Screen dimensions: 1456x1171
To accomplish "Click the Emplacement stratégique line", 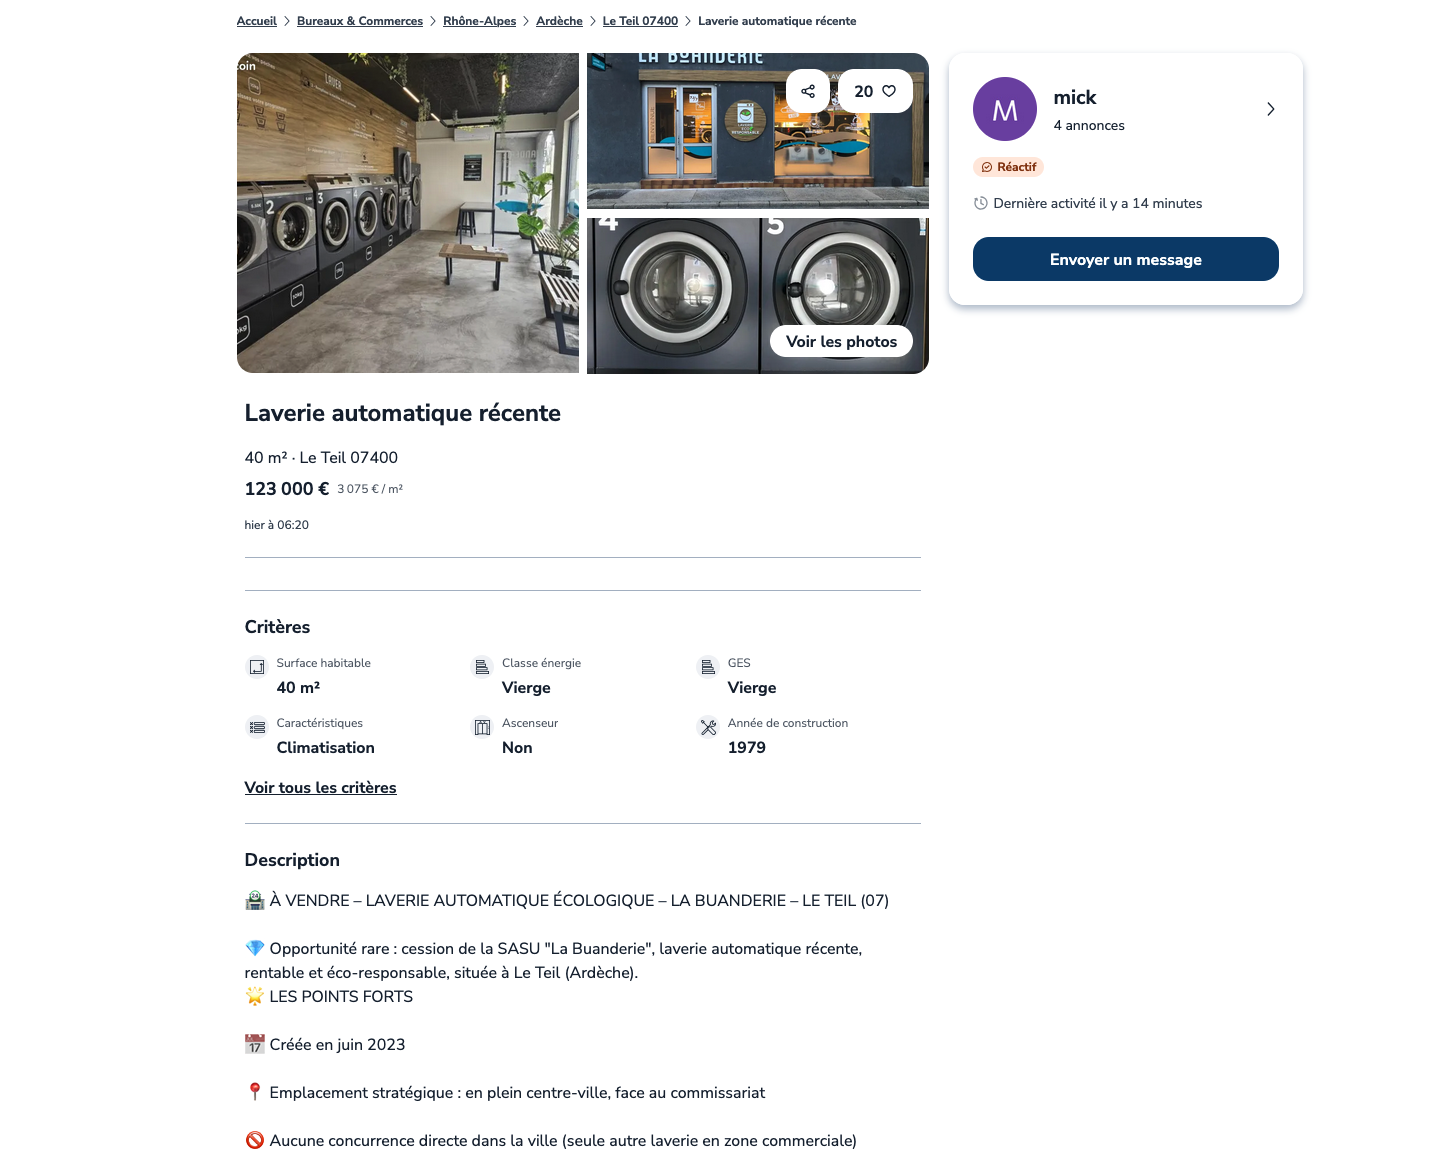I will (x=505, y=1092).
